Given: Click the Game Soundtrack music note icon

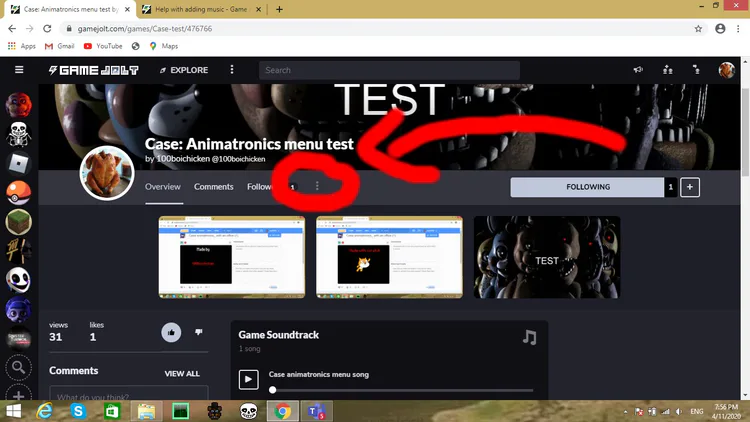Looking at the screenshot, I should [529, 337].
